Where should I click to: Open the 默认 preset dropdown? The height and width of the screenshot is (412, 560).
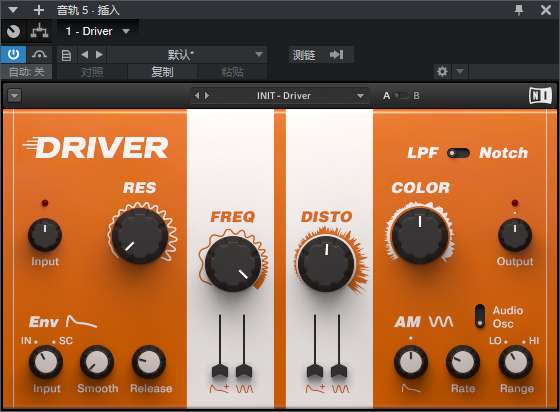[187, 55]
